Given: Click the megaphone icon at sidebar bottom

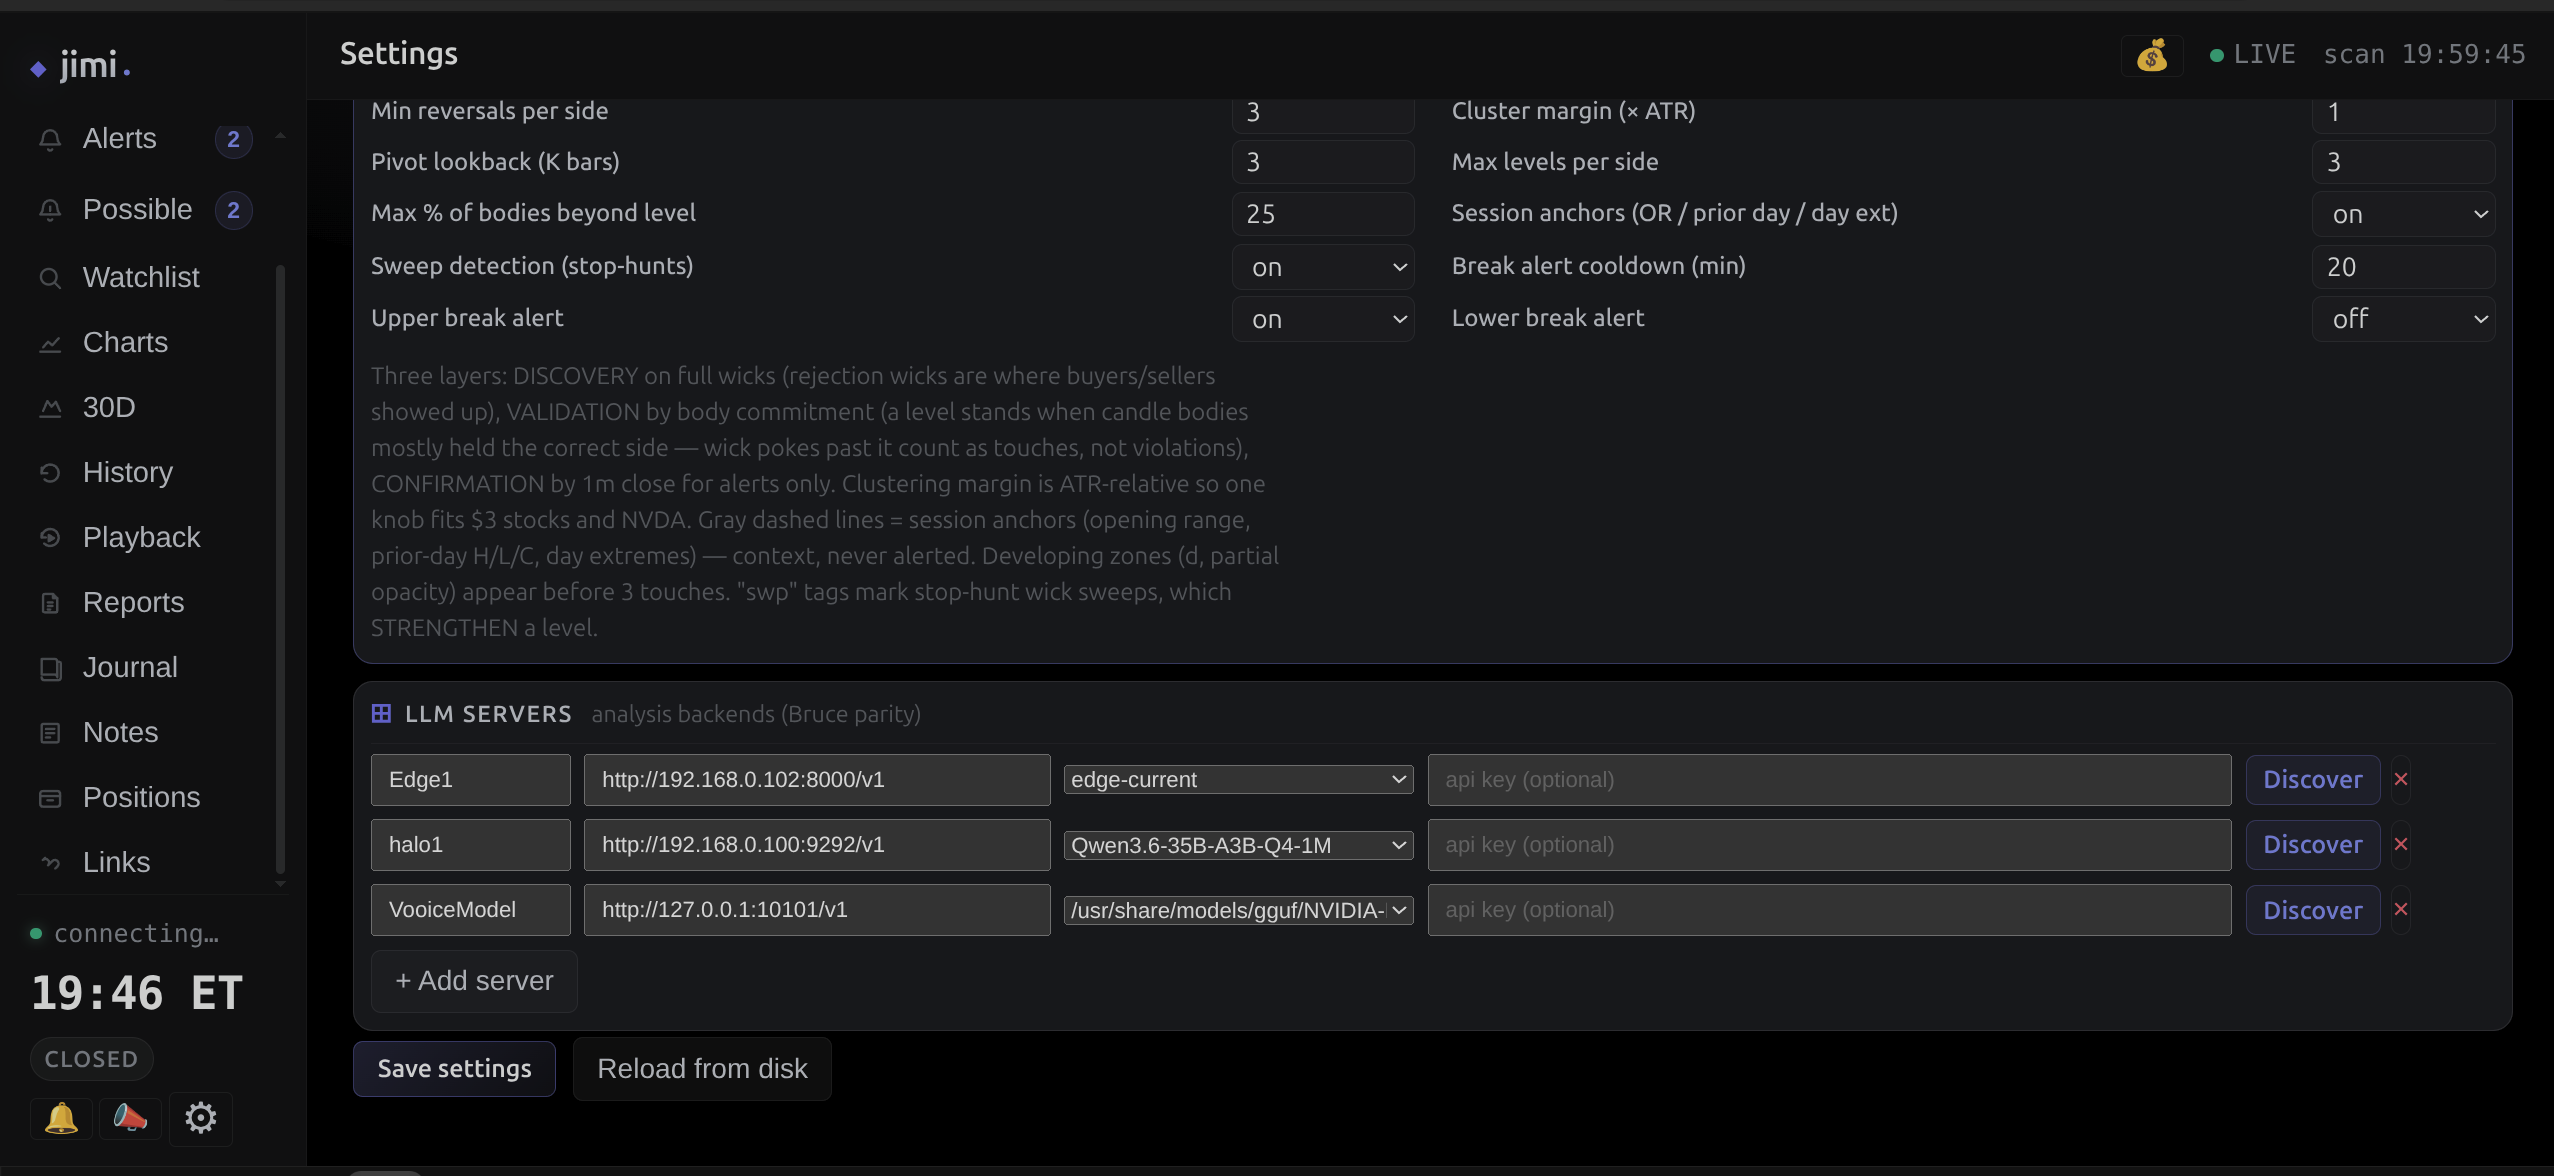Looking at the screenshot, I should (x=130, y=1117).
